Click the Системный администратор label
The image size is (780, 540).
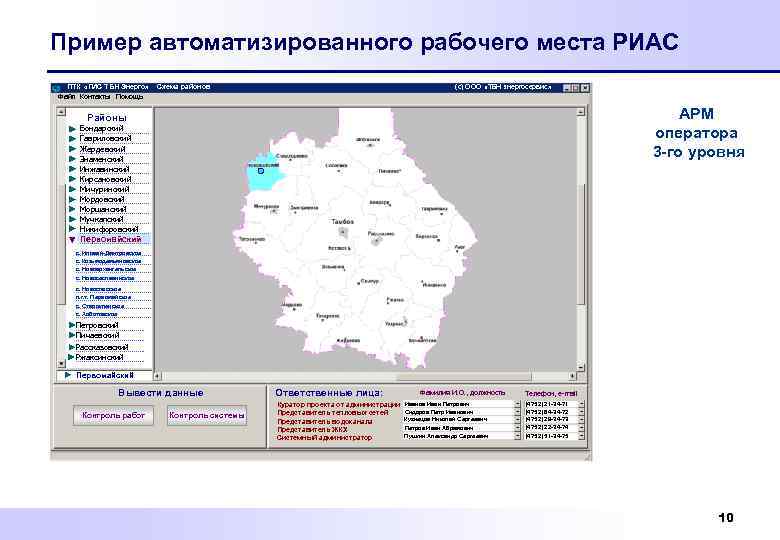point(324,438)
